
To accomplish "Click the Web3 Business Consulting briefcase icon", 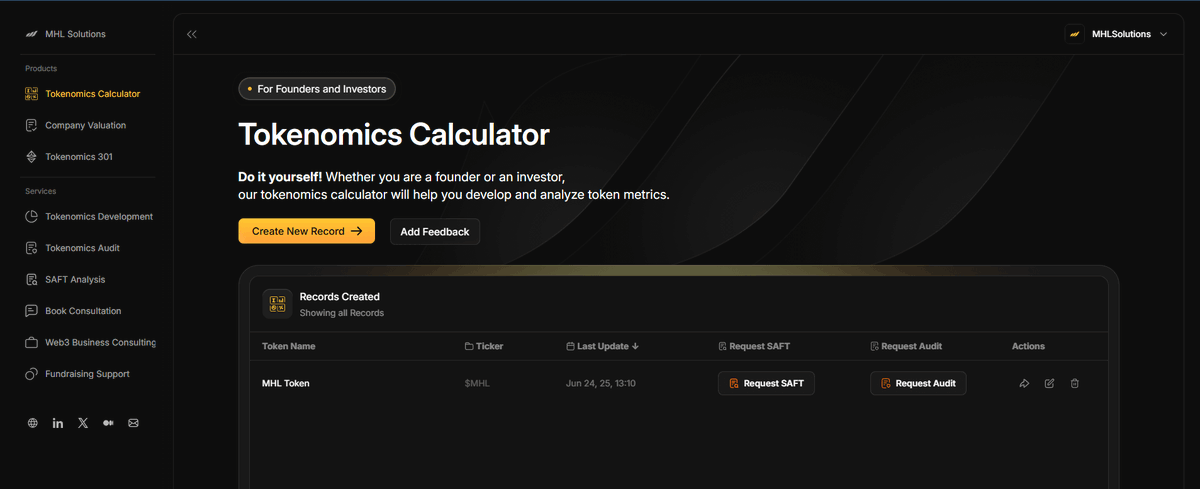I will [x=32, y=342].
